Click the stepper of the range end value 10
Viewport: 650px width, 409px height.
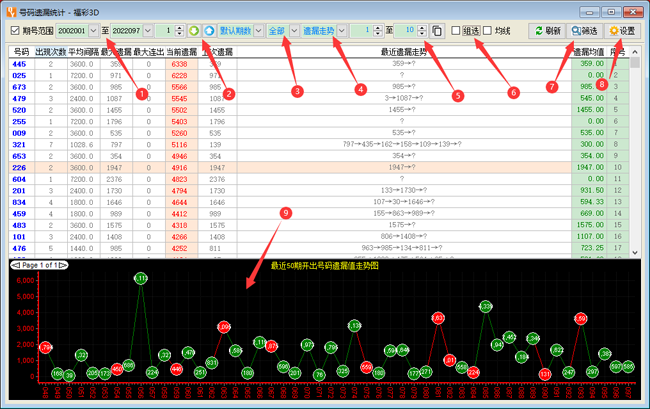pos(422,31)
